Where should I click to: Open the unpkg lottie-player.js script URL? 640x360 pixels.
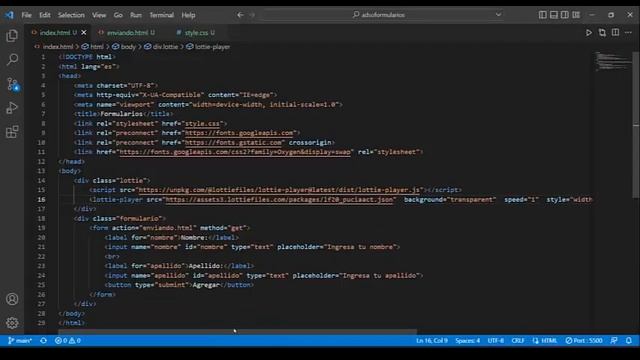[279, 190]
